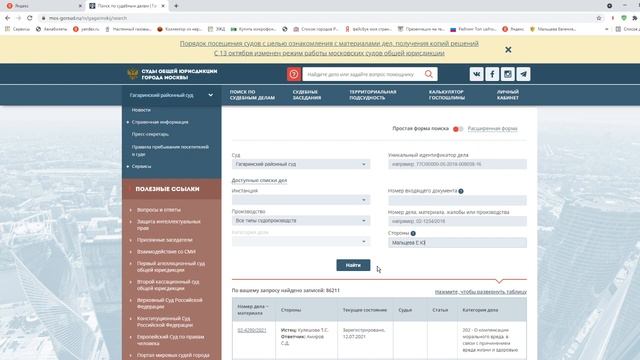Open Калькулятор госпошлины menu
Image resolution: width=640 pixels, height=360 pixels.
[x=447, y=95]
